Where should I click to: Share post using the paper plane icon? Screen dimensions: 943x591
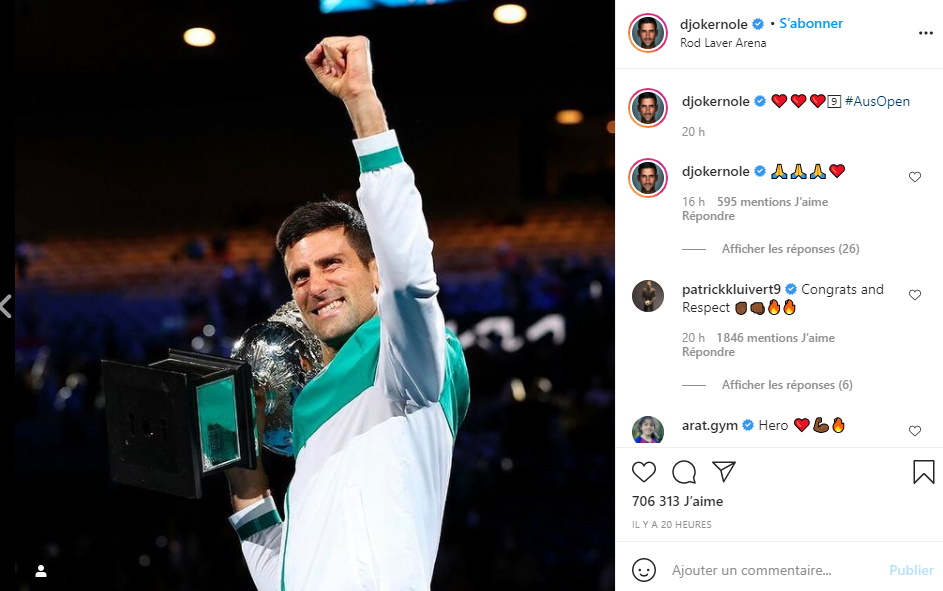(723, 472)
